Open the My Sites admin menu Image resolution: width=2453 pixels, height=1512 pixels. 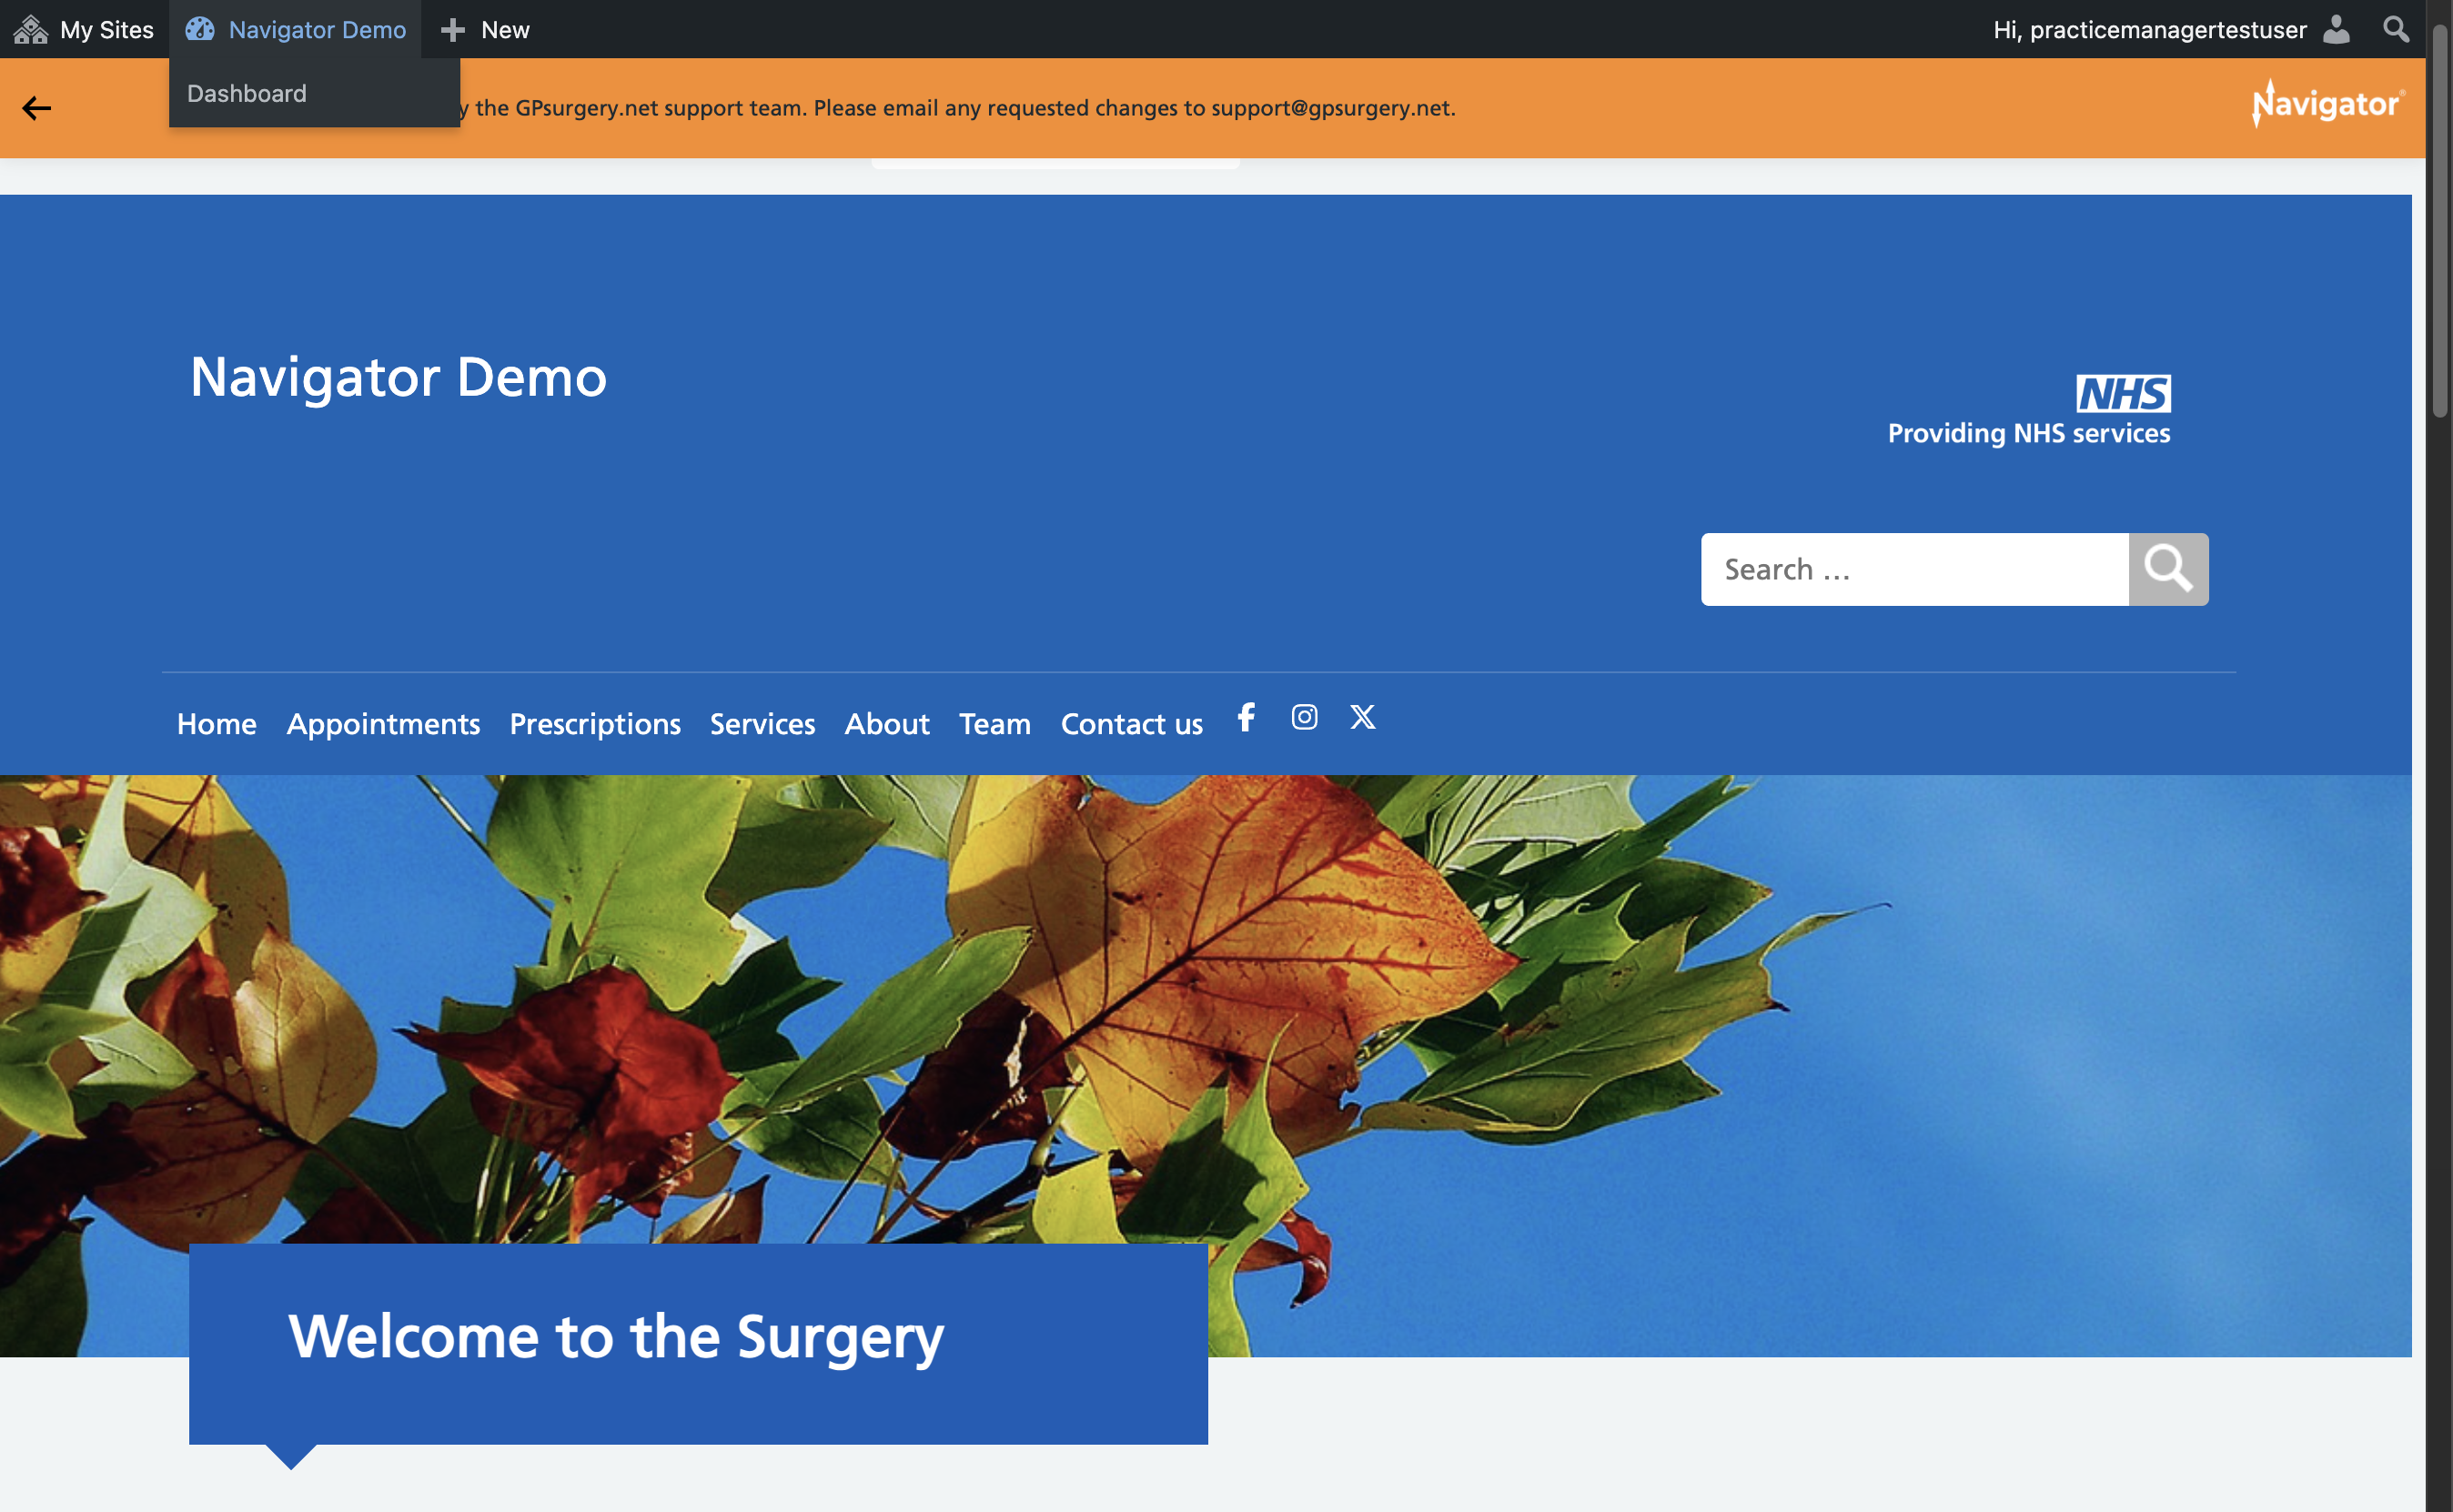(x=84, y=29)
